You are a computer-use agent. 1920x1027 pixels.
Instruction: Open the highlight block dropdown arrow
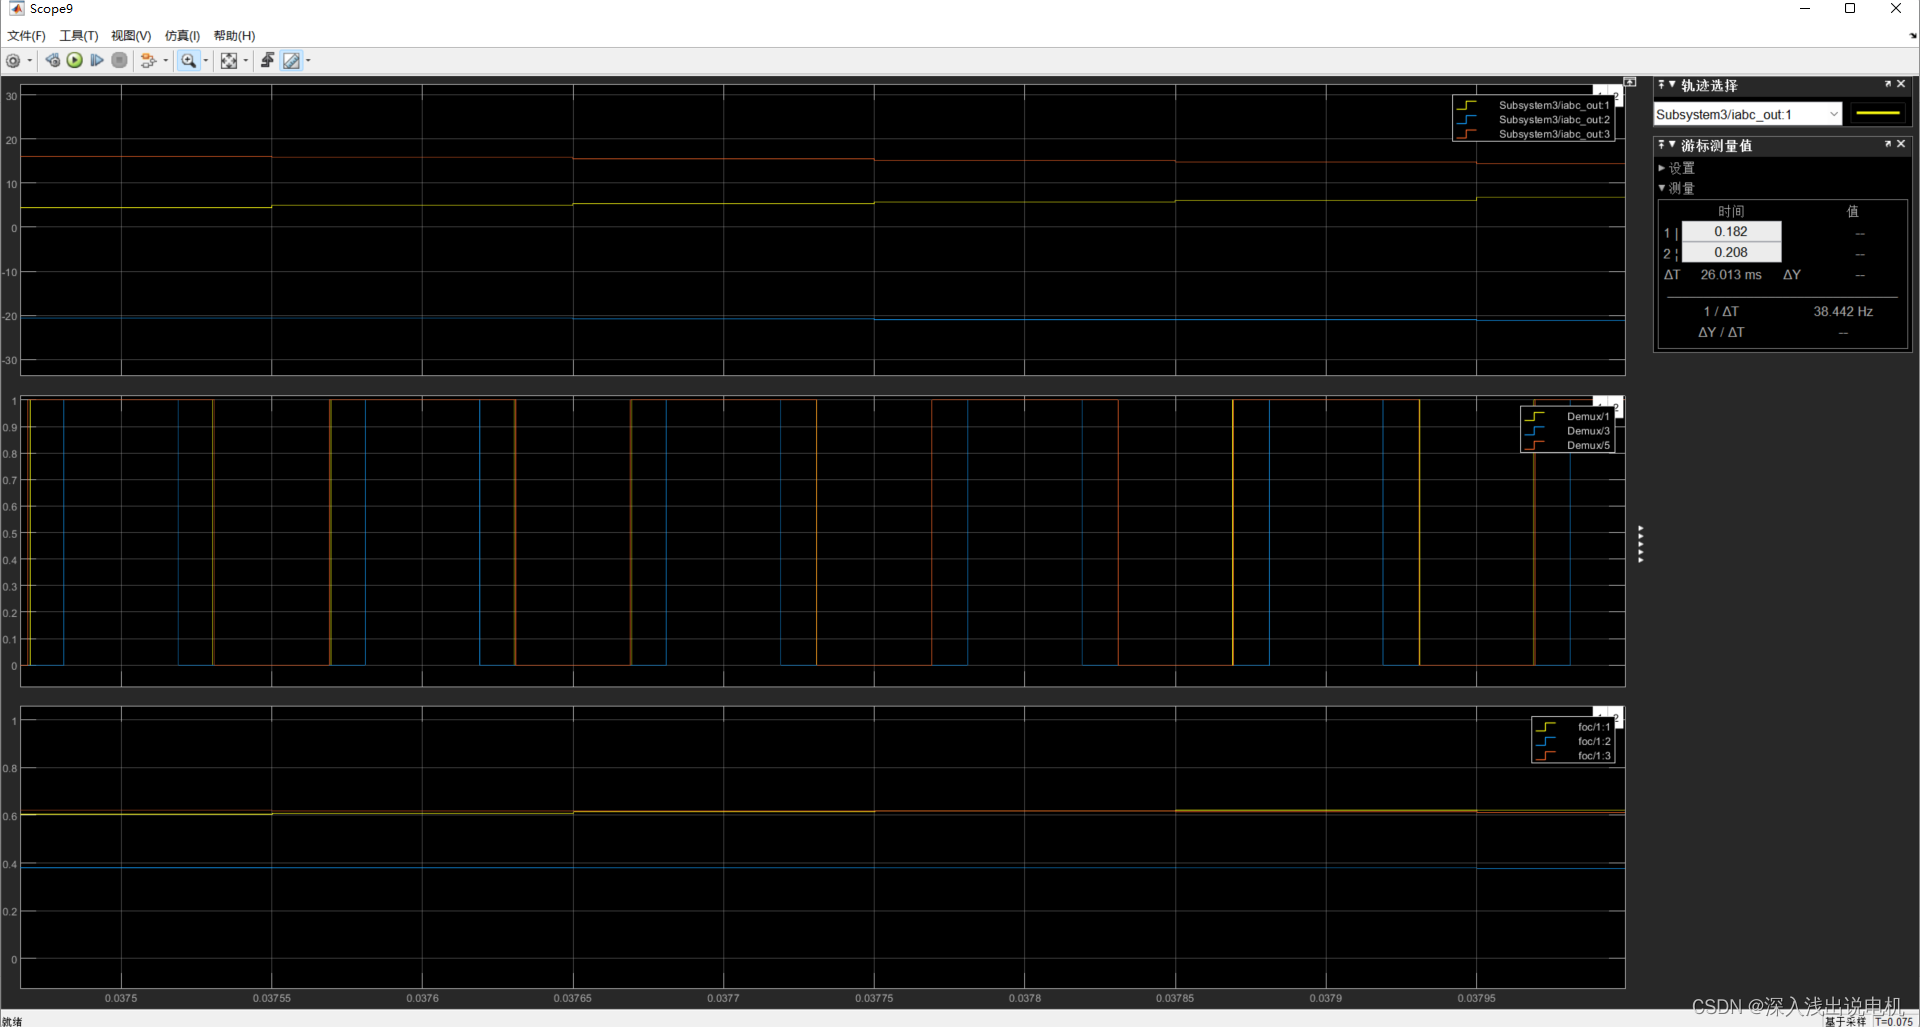166,61
